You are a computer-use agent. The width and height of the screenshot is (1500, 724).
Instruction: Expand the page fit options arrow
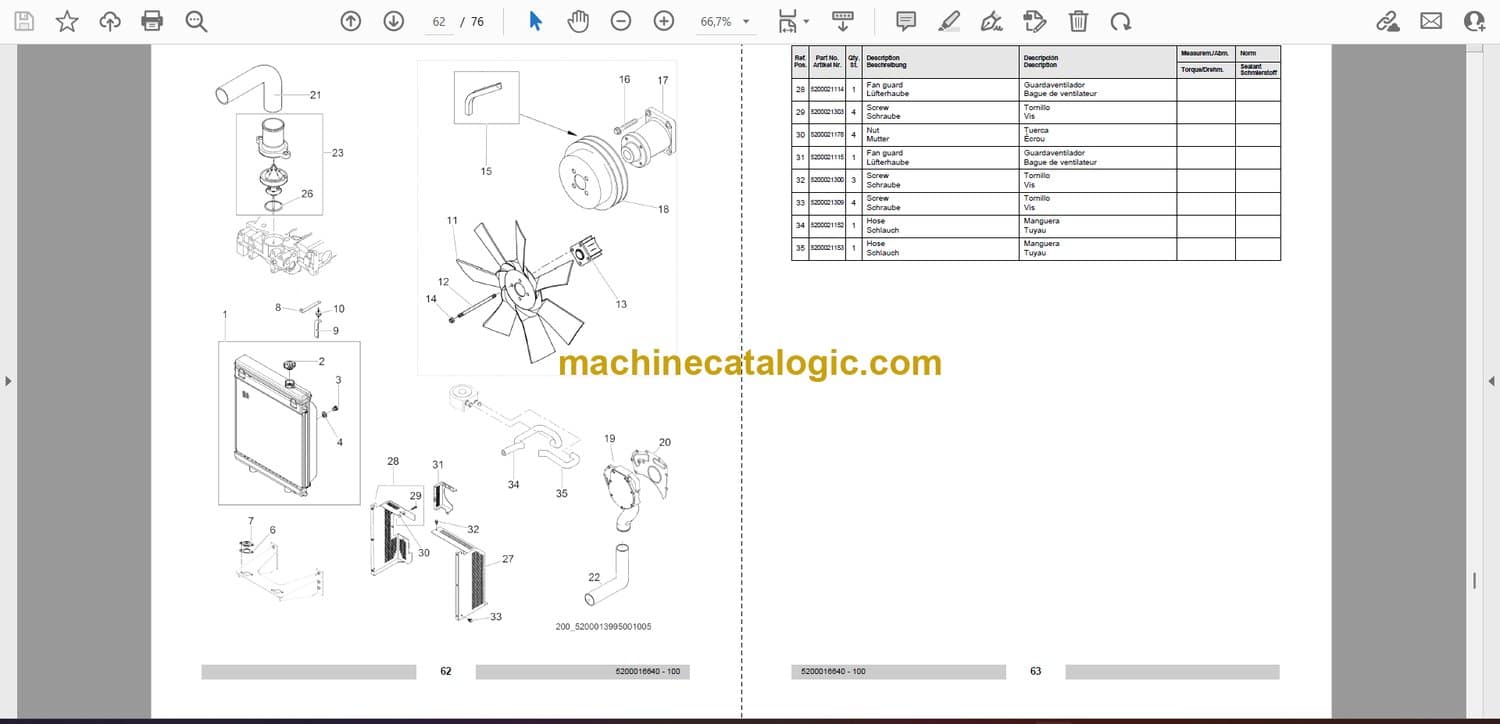pos(806,21)
